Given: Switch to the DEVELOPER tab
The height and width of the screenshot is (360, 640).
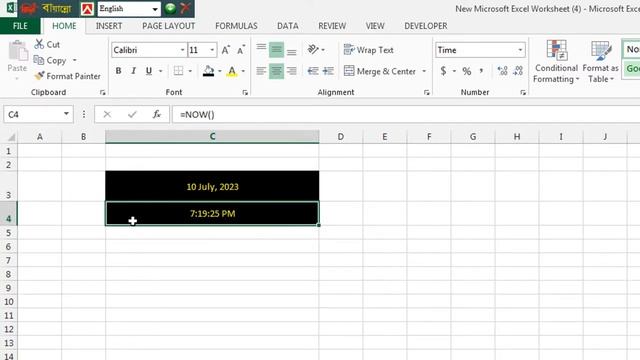Looking at the screenshot, I should pyautogui.click(x=426, y=26).
